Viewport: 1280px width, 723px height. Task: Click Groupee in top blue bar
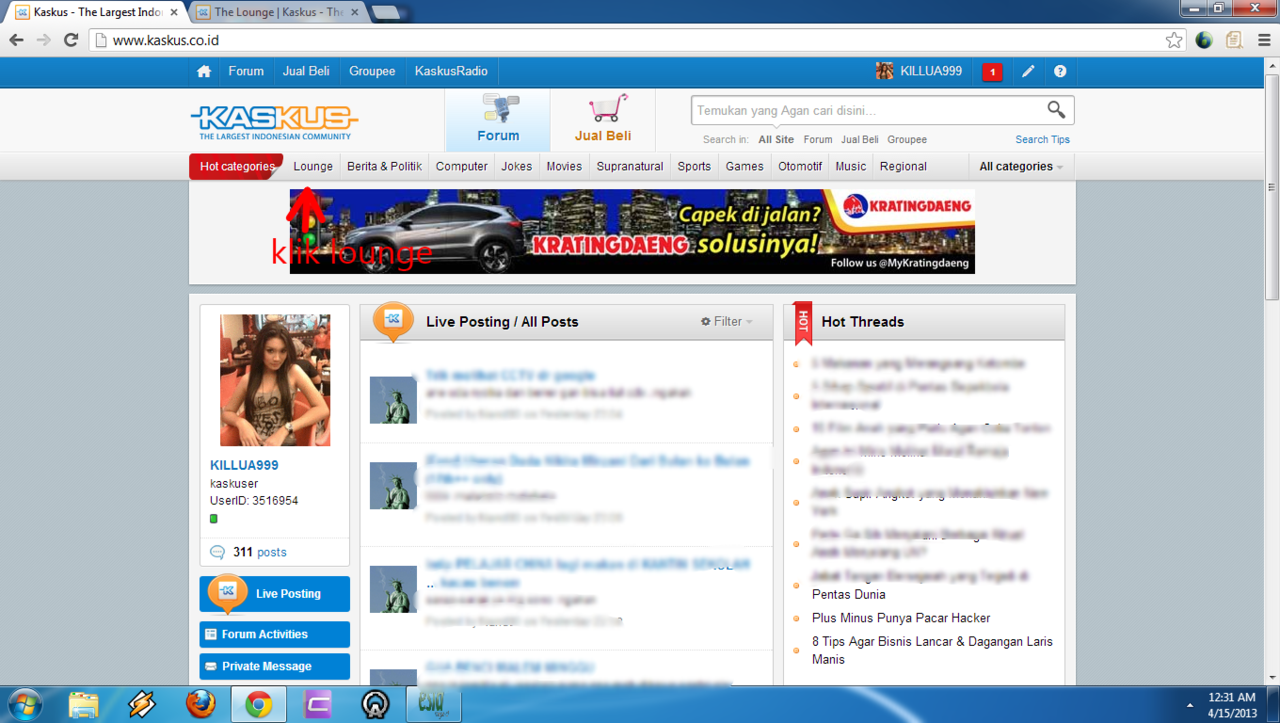[x=372, y=71]
